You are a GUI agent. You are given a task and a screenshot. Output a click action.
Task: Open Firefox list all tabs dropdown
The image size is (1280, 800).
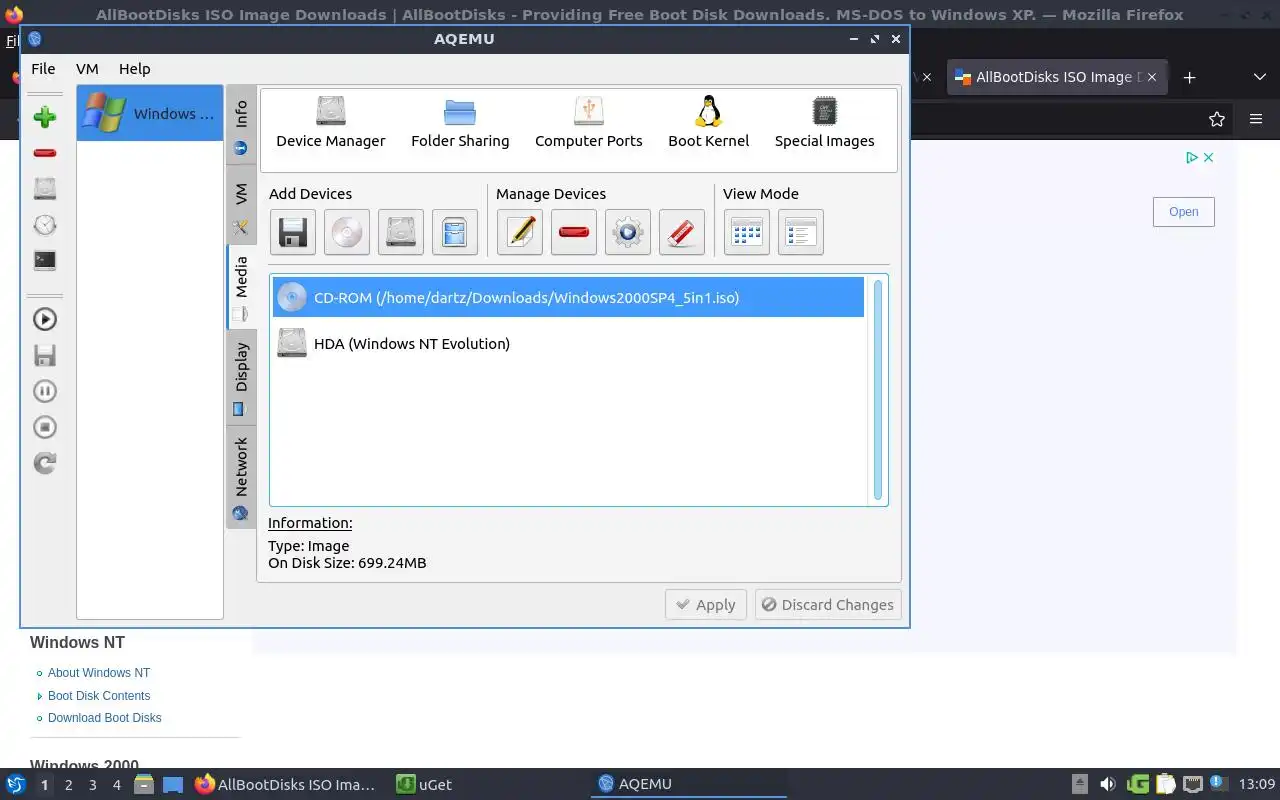coord(1259,77)
